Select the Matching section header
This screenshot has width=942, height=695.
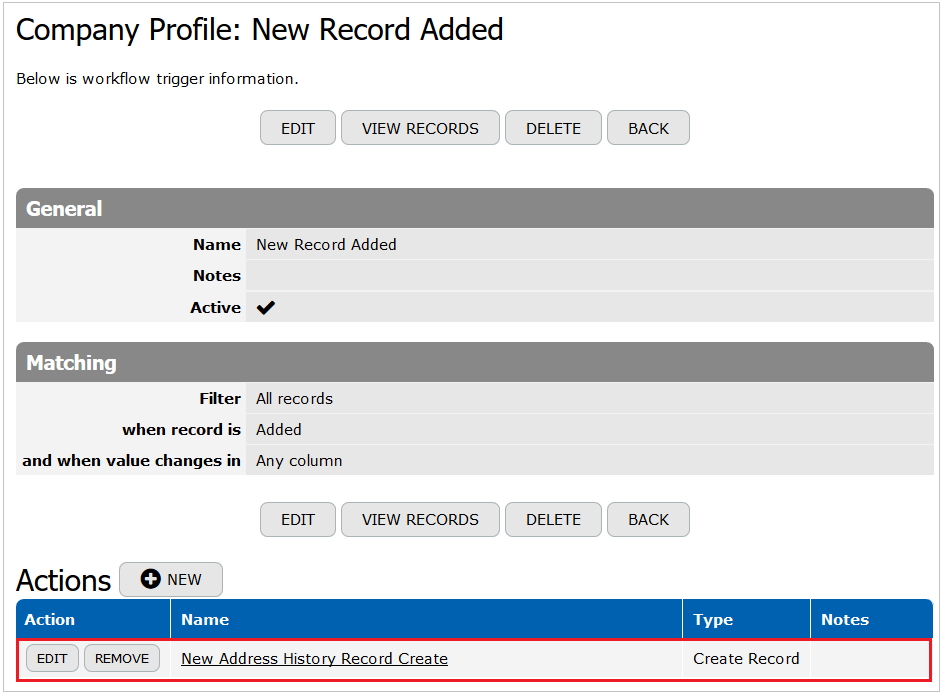tap(71, 363)
